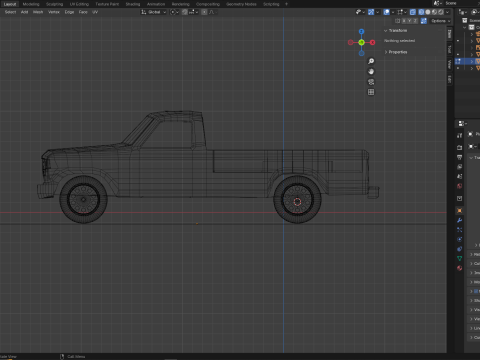Viewport: 480px width, 360px height.
Task: Open the UV Editing workspace tab
Action: [x=79, y=4]
